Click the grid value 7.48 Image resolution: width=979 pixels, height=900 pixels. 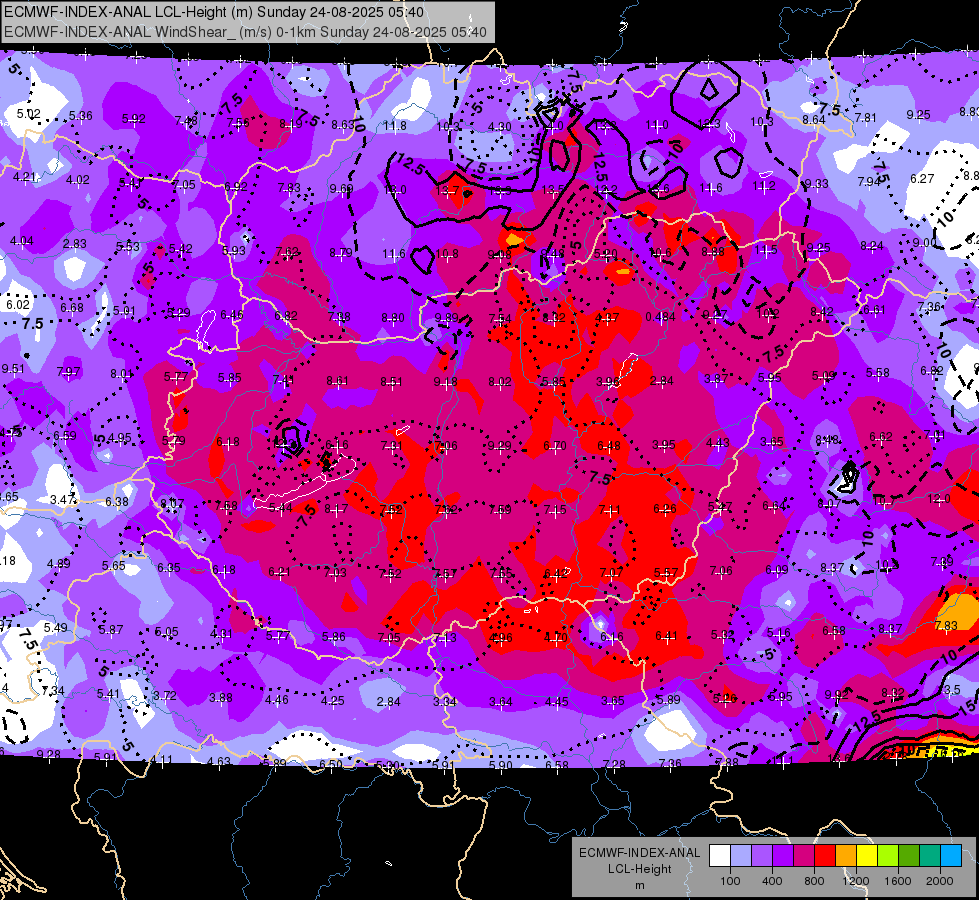click(x=186, y=121)
